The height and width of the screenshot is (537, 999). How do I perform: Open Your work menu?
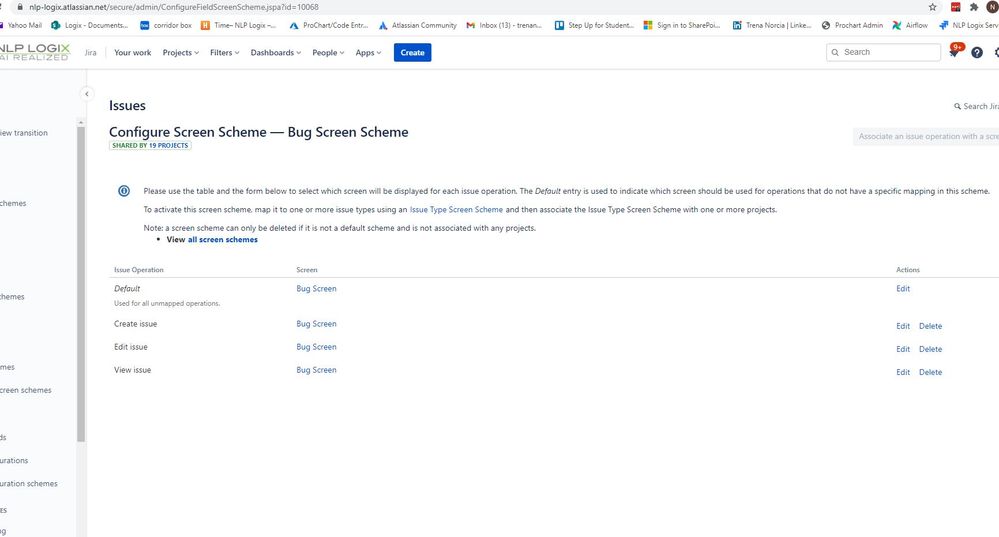(133, 52)
